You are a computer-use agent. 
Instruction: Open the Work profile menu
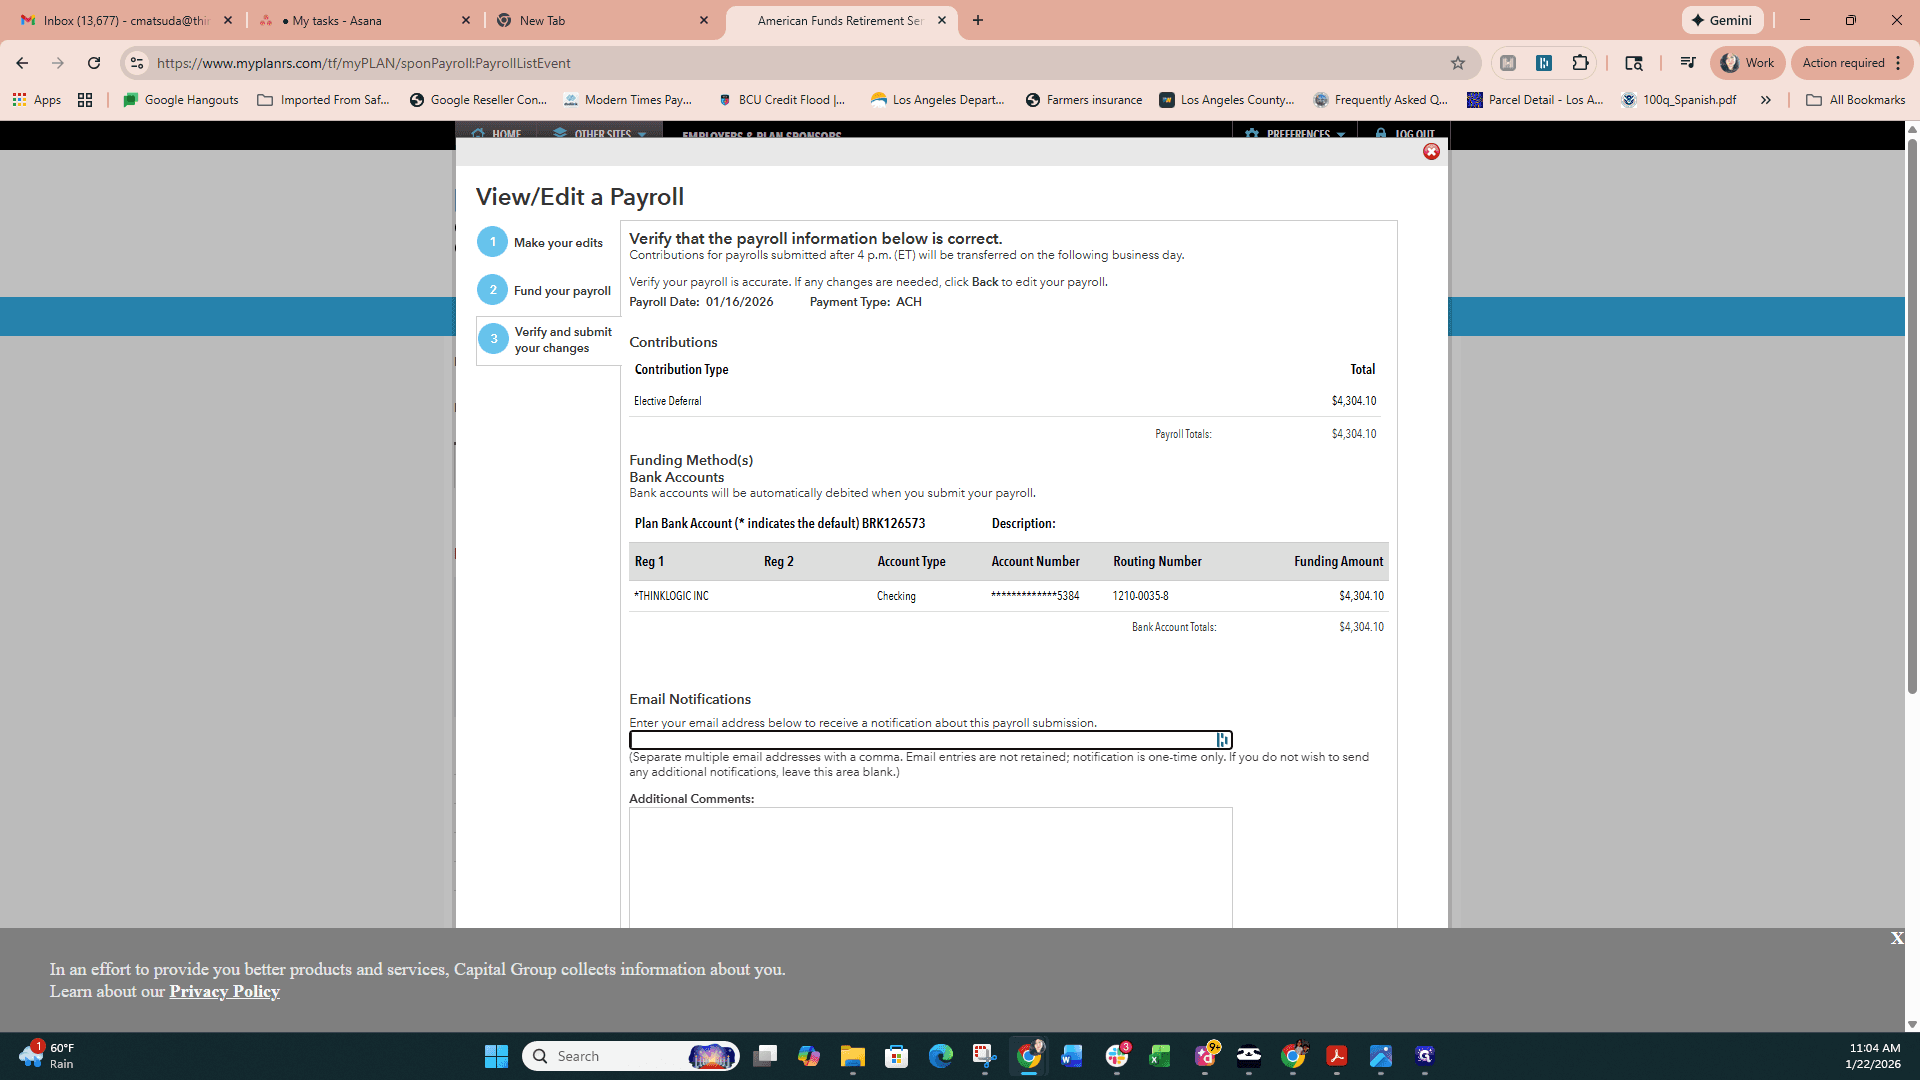point(1746,63)
